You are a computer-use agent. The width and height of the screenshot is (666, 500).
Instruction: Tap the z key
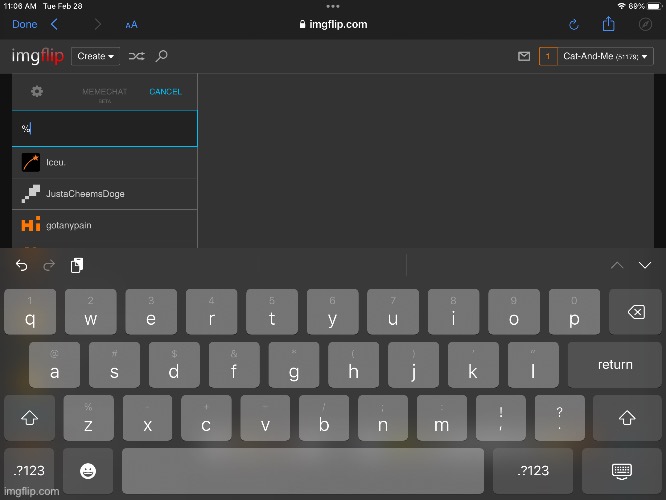(x=88, y=418)
